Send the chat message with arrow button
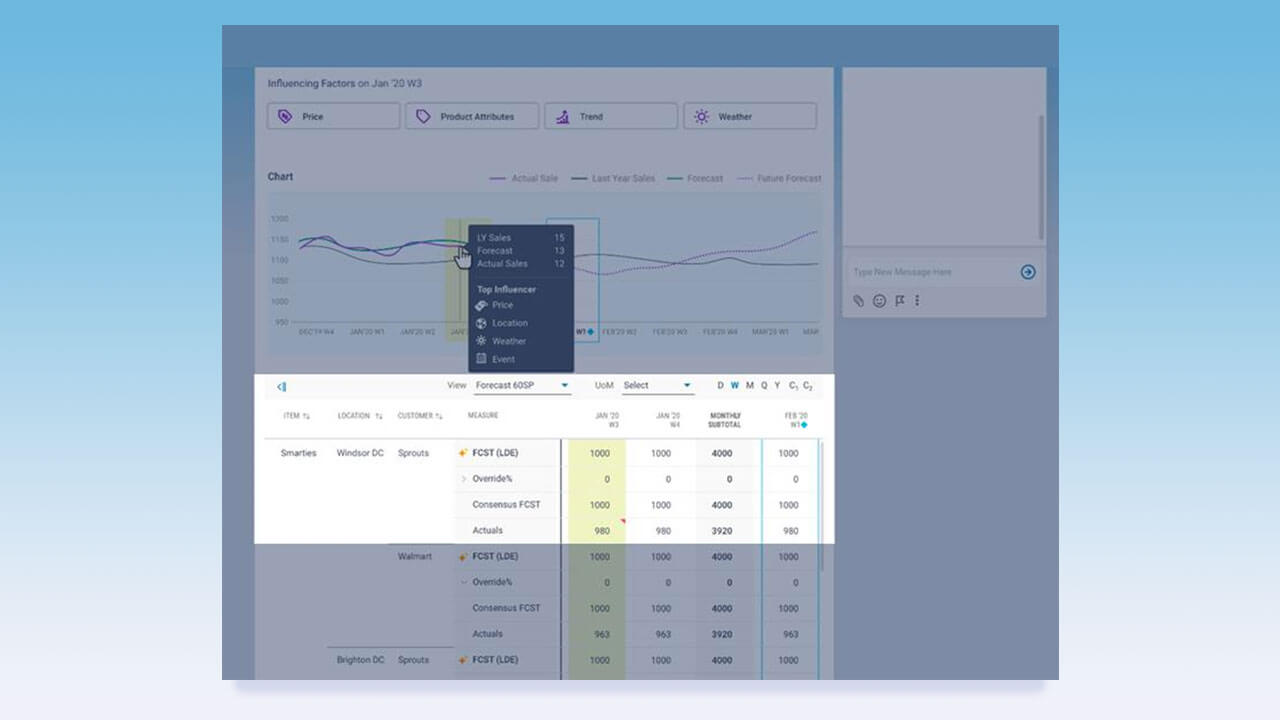 pos(1028,272)
